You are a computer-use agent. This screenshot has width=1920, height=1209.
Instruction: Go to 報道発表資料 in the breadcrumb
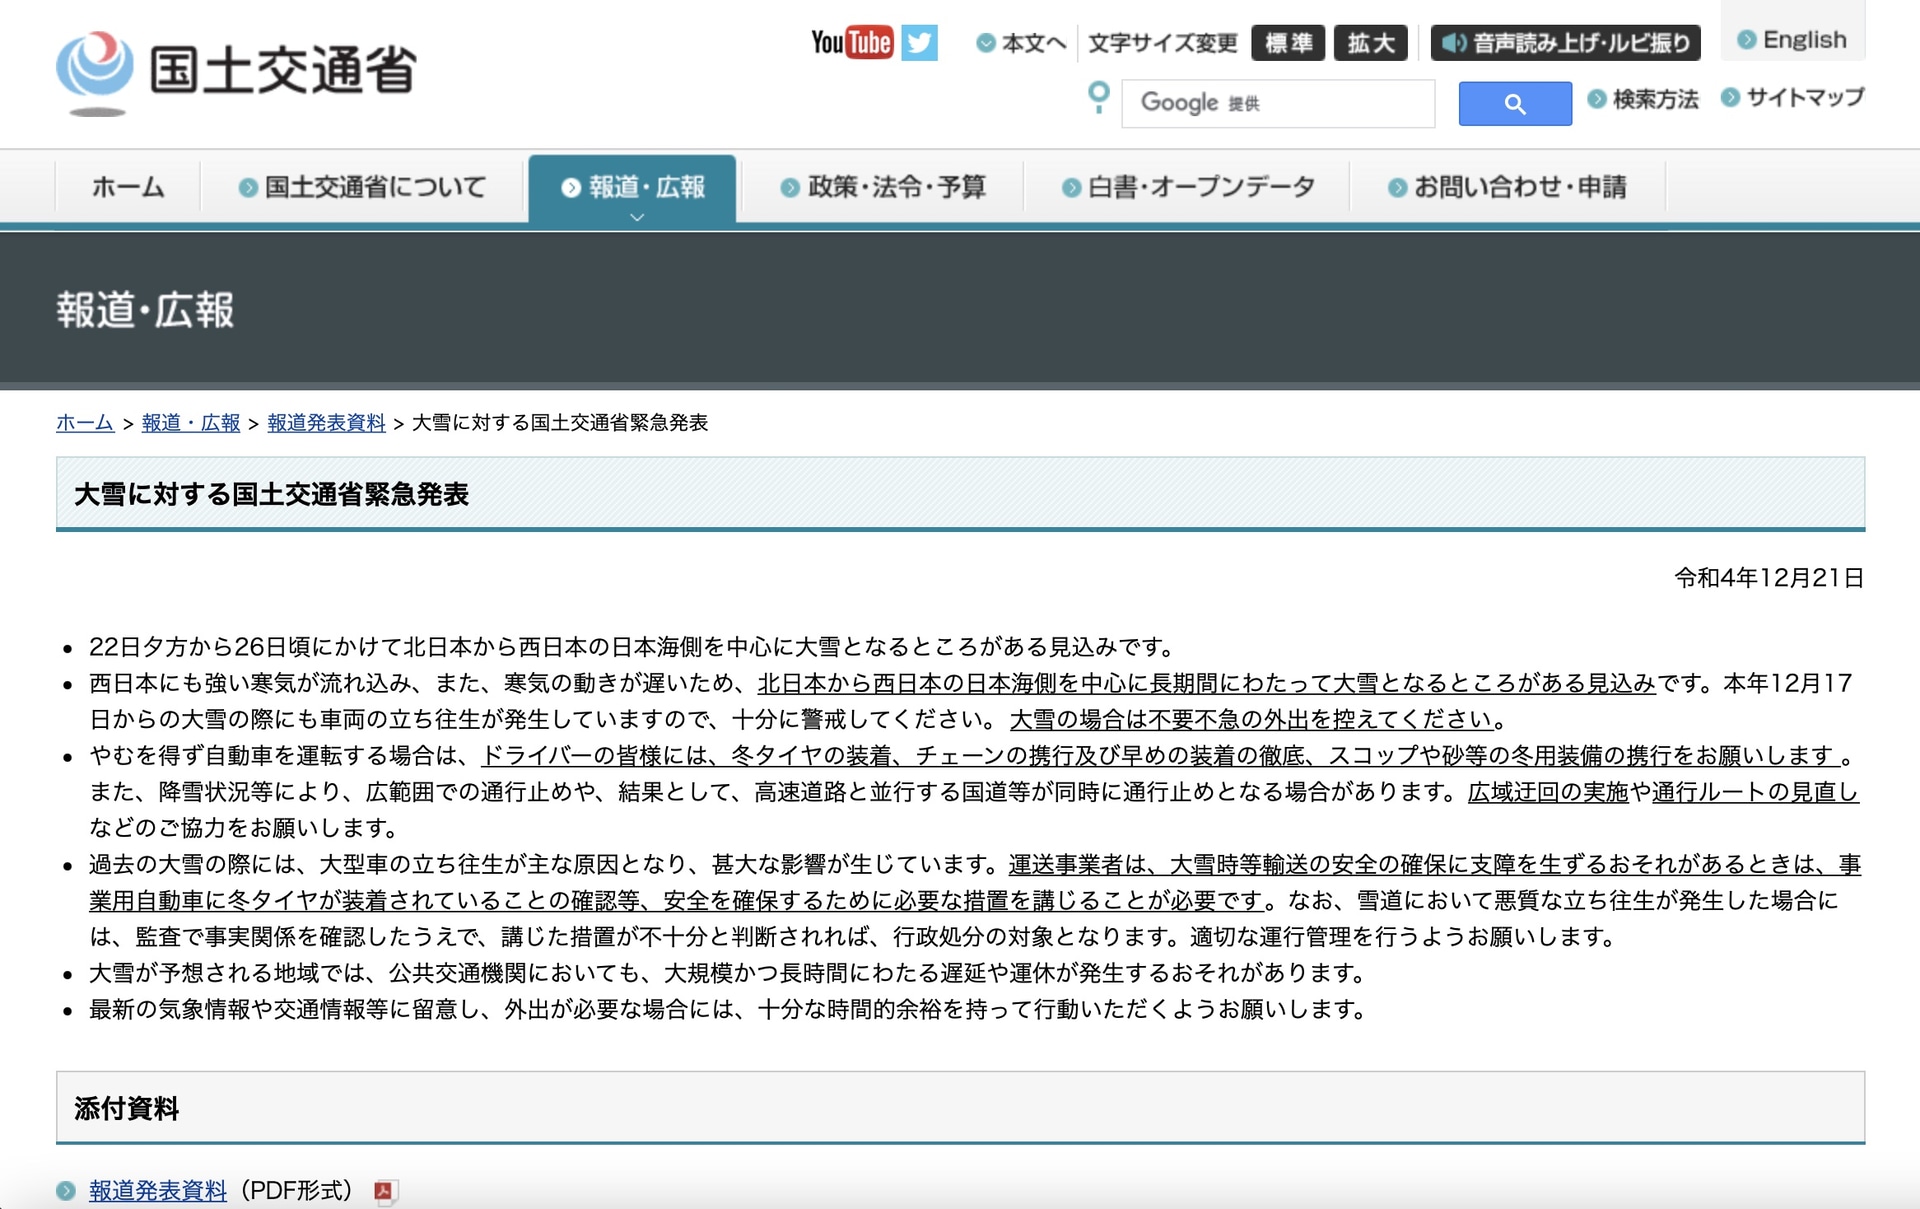(x=326, y=423)
